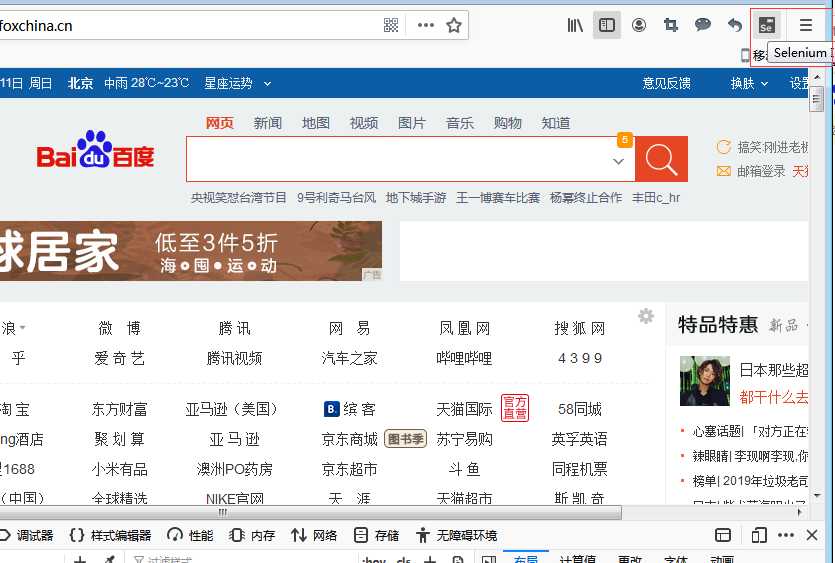This screenshot has height=563, width=835.
Task: Select the 地图 search tab
Action: (316, 123)
